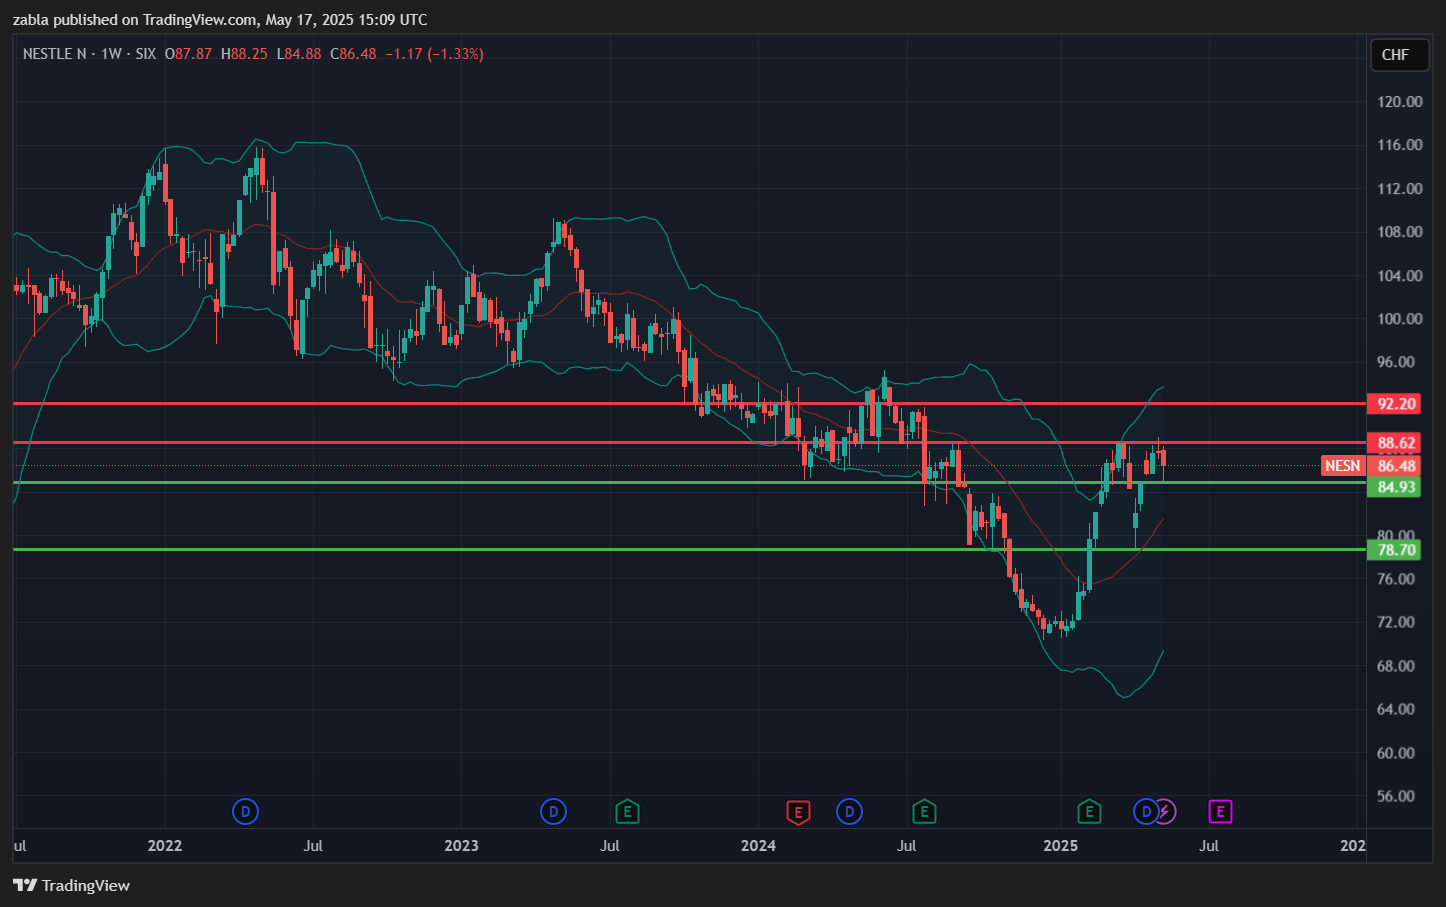
Task: Click the high value H88.25
Action: [x=244, y=54]
